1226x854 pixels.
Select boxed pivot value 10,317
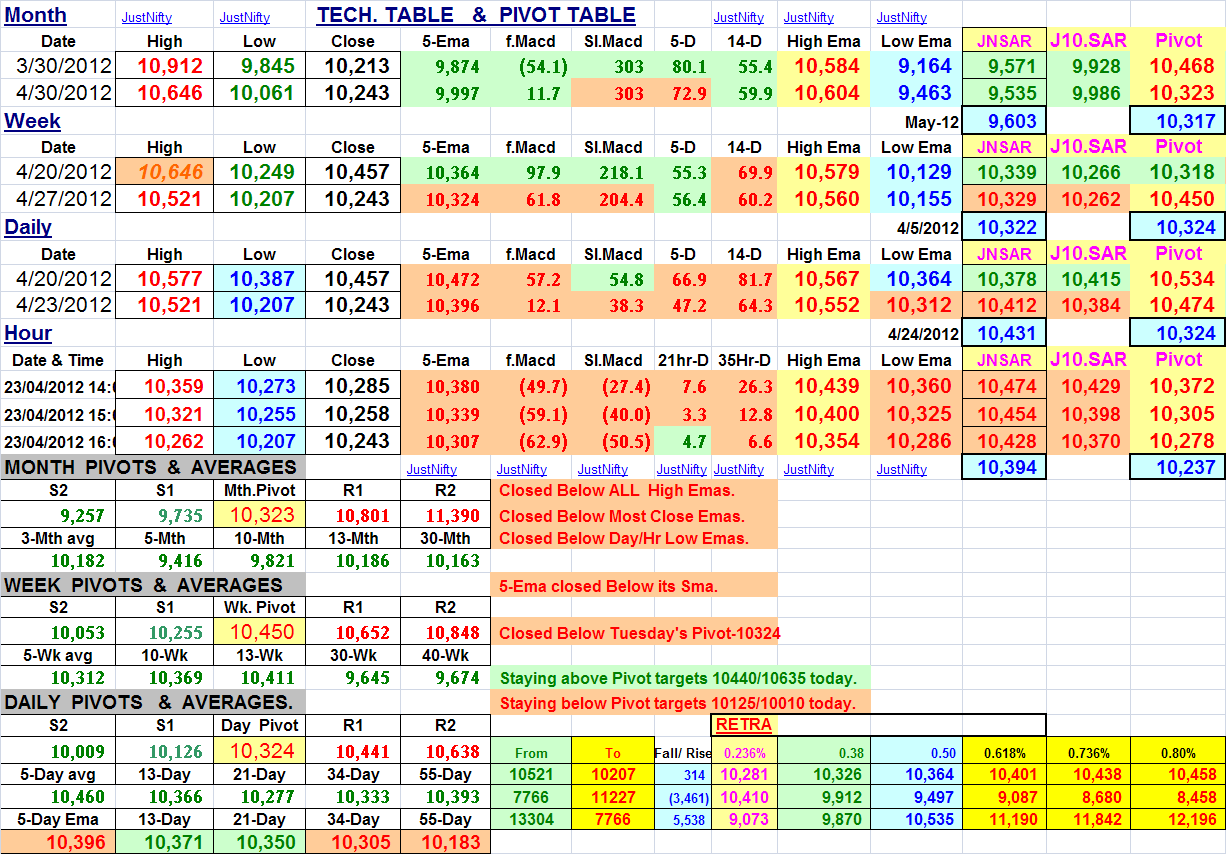1178,121
